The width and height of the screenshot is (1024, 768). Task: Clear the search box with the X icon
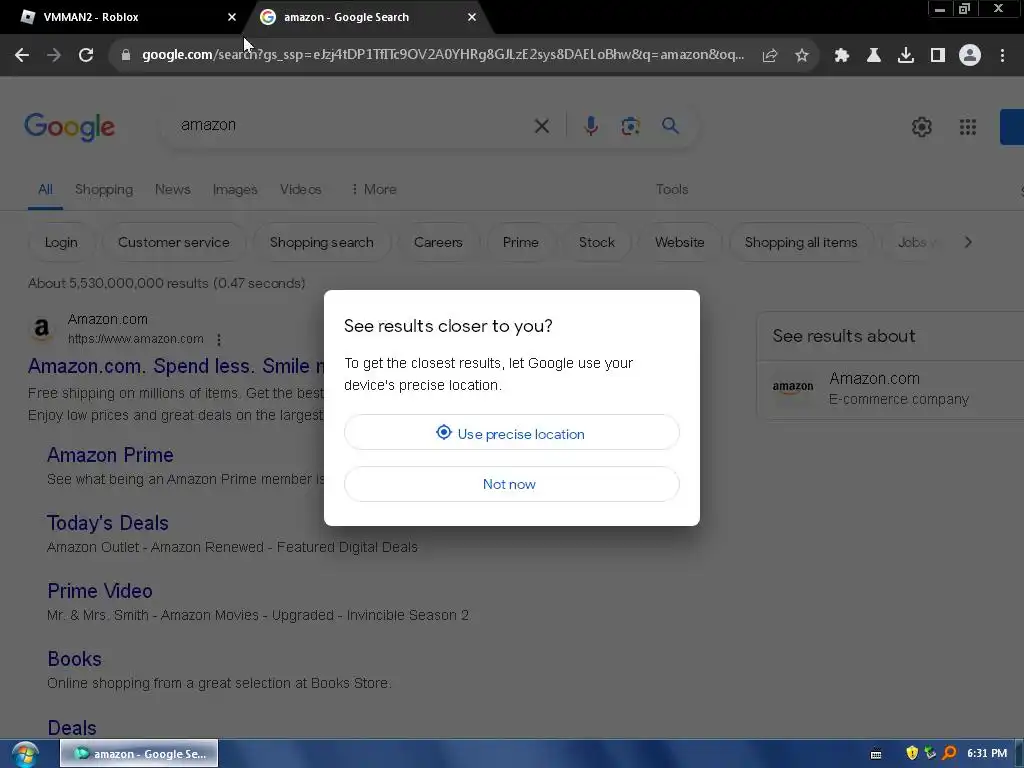pyautogui.click(x=541, y=125)
